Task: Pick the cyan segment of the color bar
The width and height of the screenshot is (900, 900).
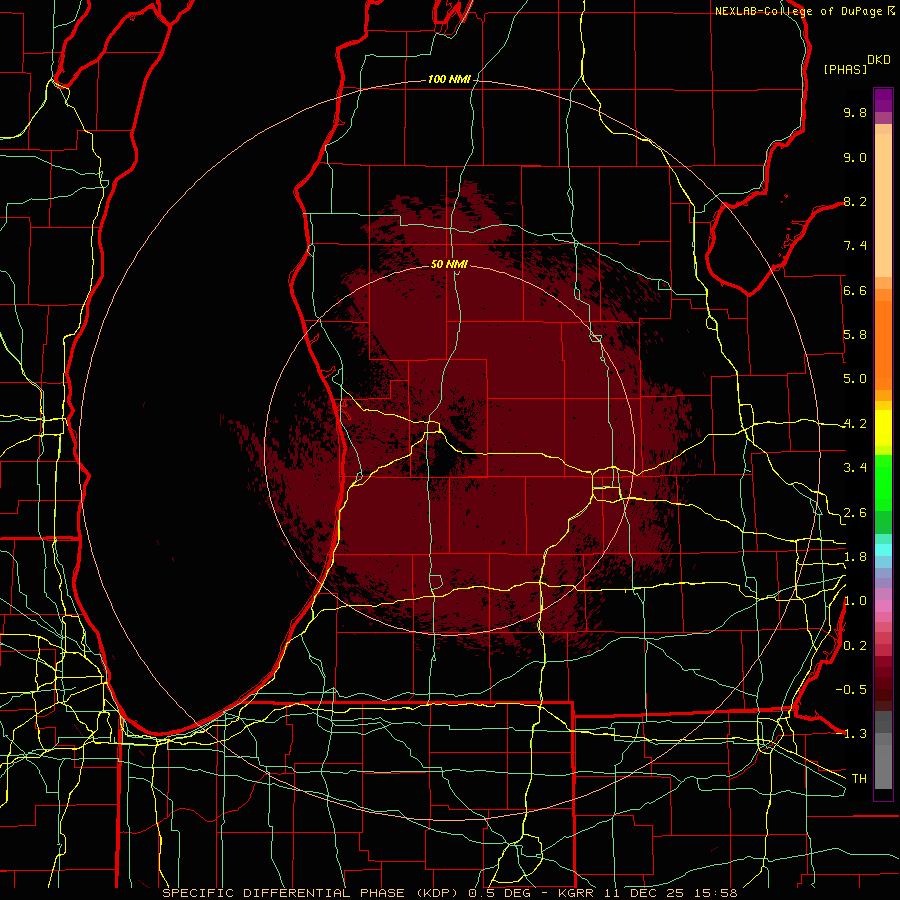Action: coord(883,550)
